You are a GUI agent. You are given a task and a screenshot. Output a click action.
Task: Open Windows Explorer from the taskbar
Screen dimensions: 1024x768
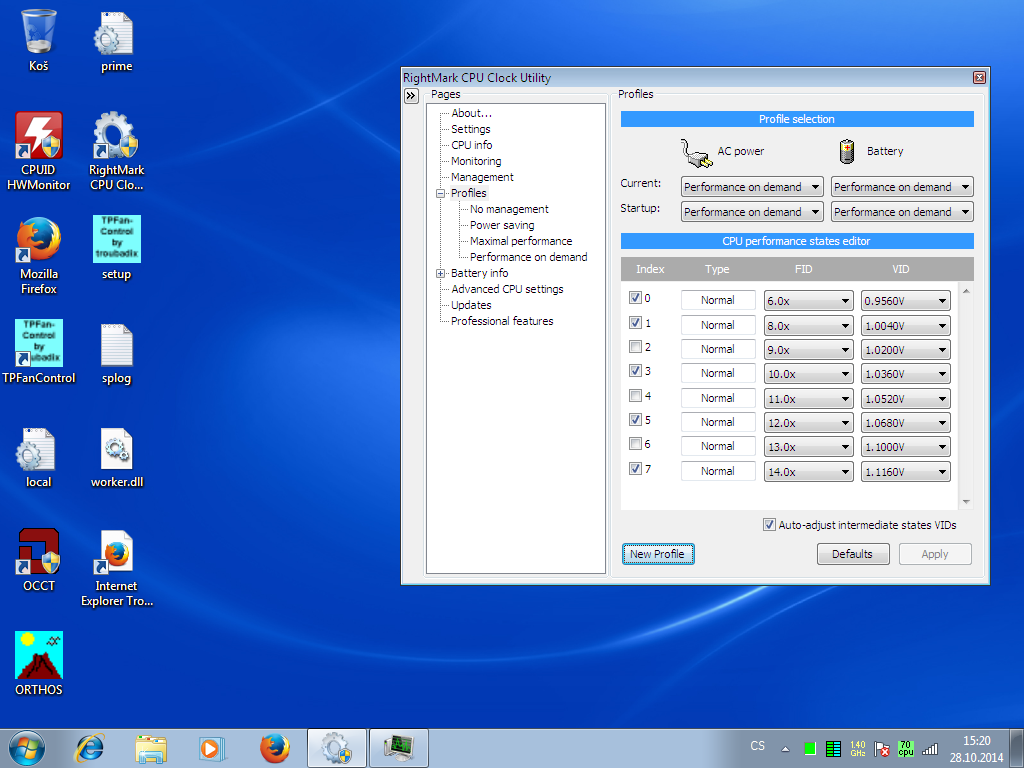(151, 747)
